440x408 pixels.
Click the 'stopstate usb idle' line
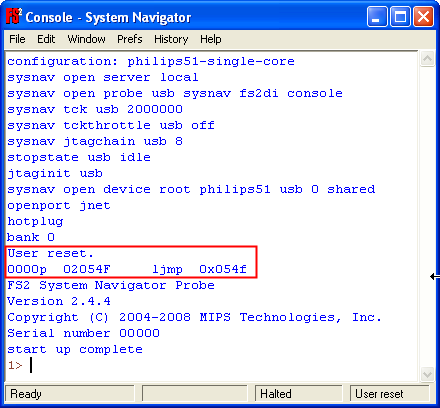[x=79, y=157]
